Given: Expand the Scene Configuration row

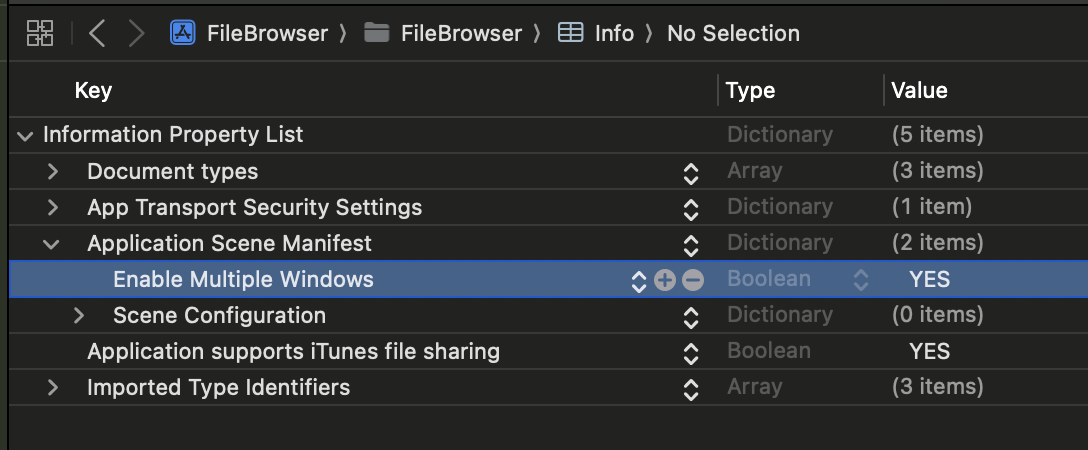Looking at the screenshot, I should pyautogui.click(x=78, y=315).
